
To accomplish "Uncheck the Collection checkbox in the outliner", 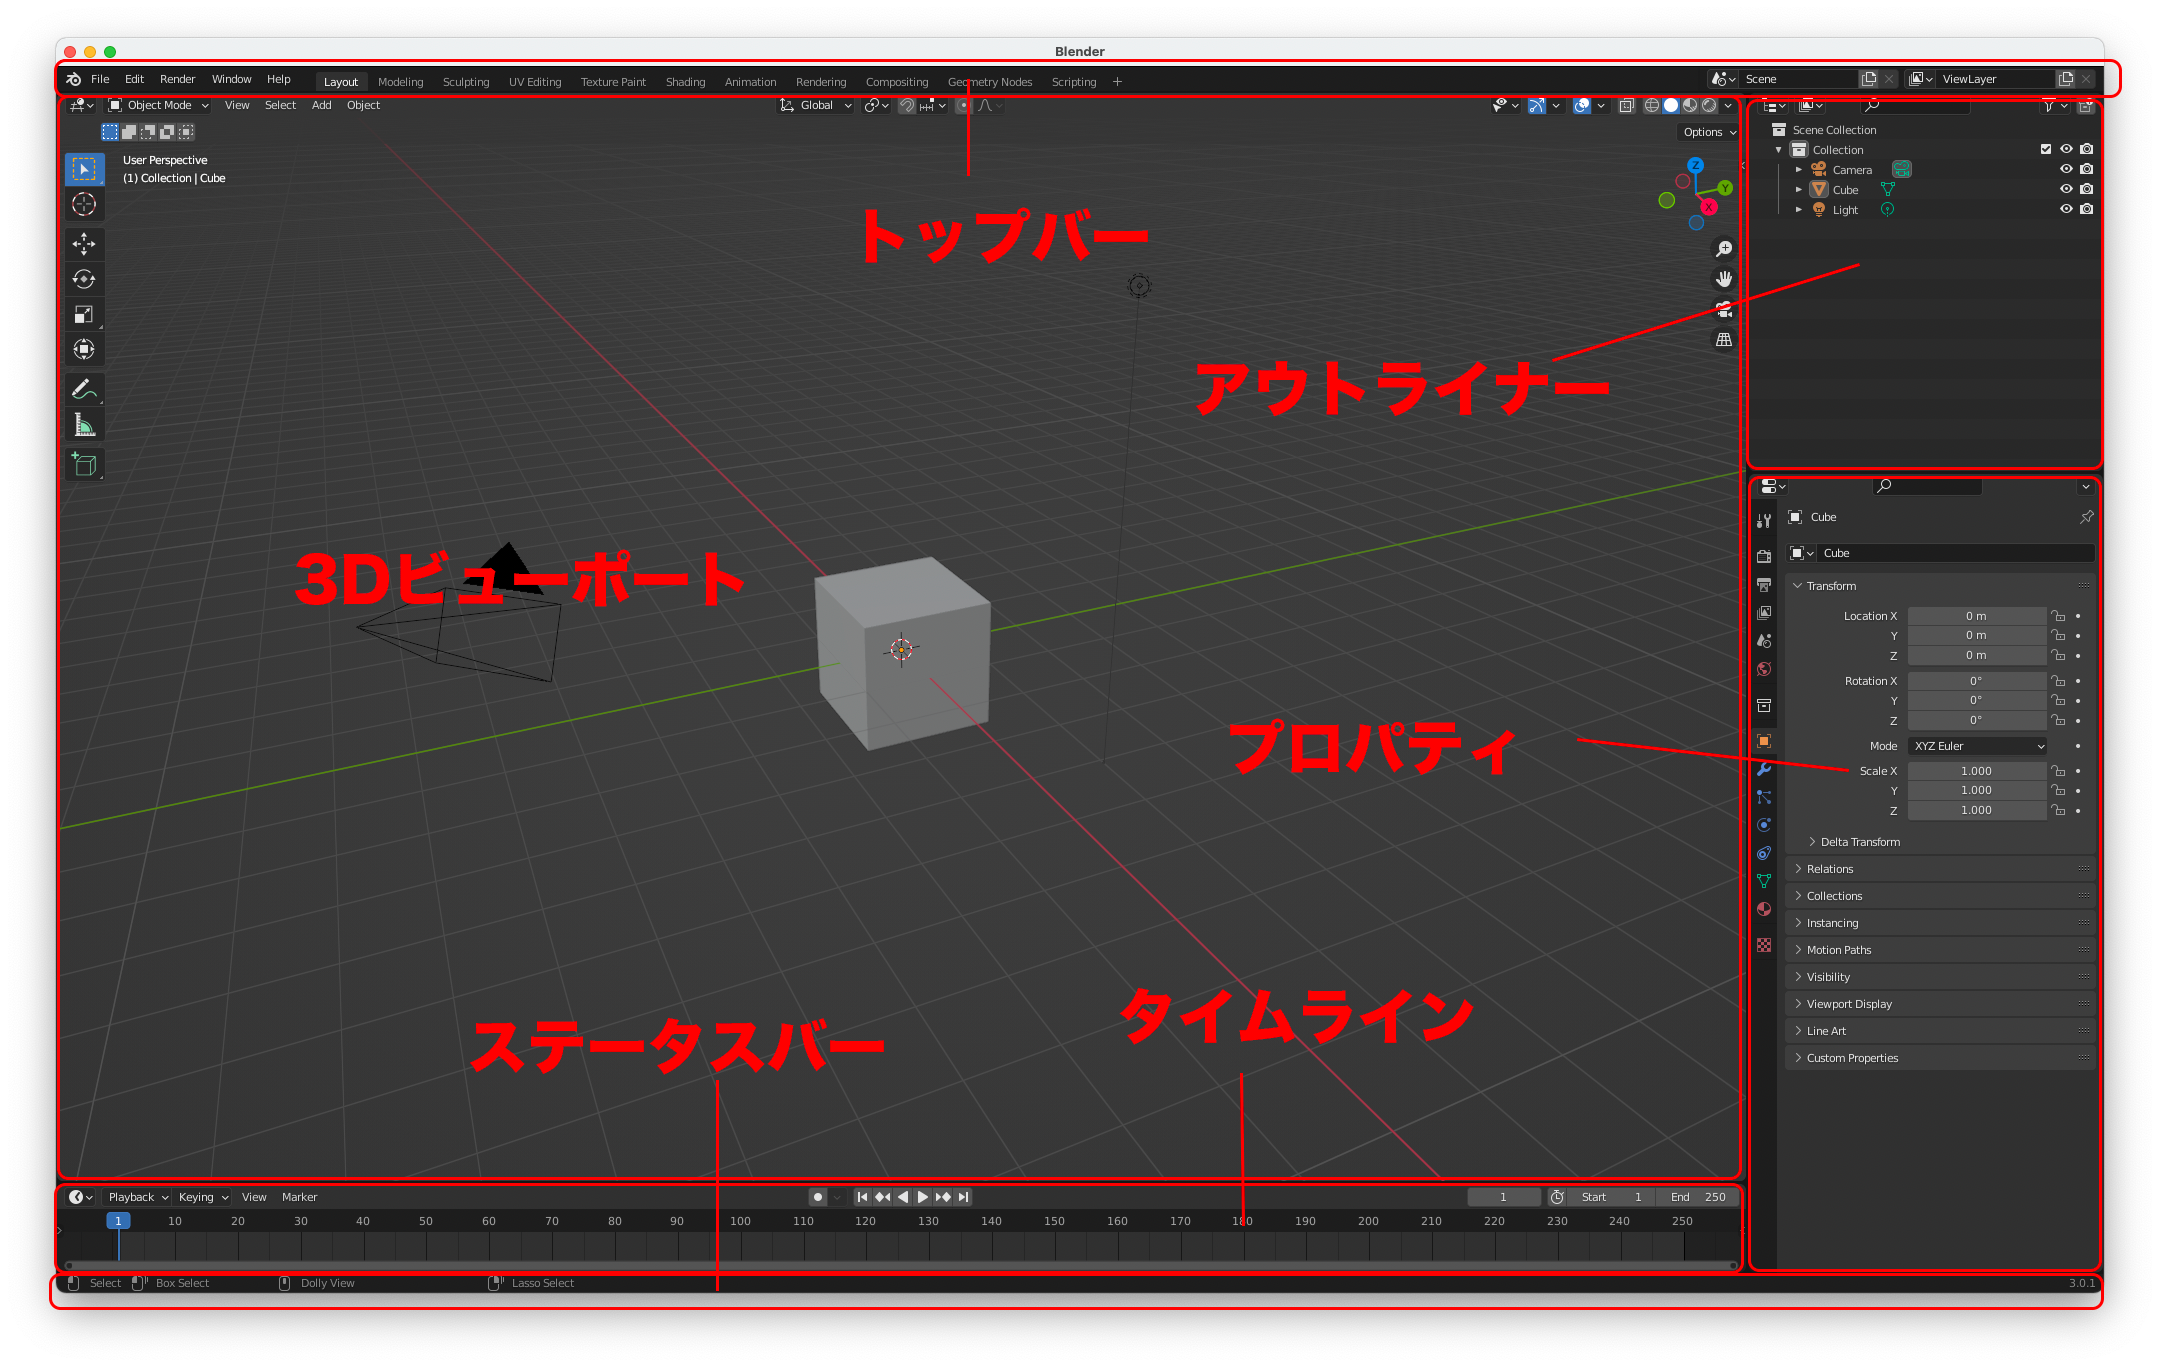I will coord(2047,149).
